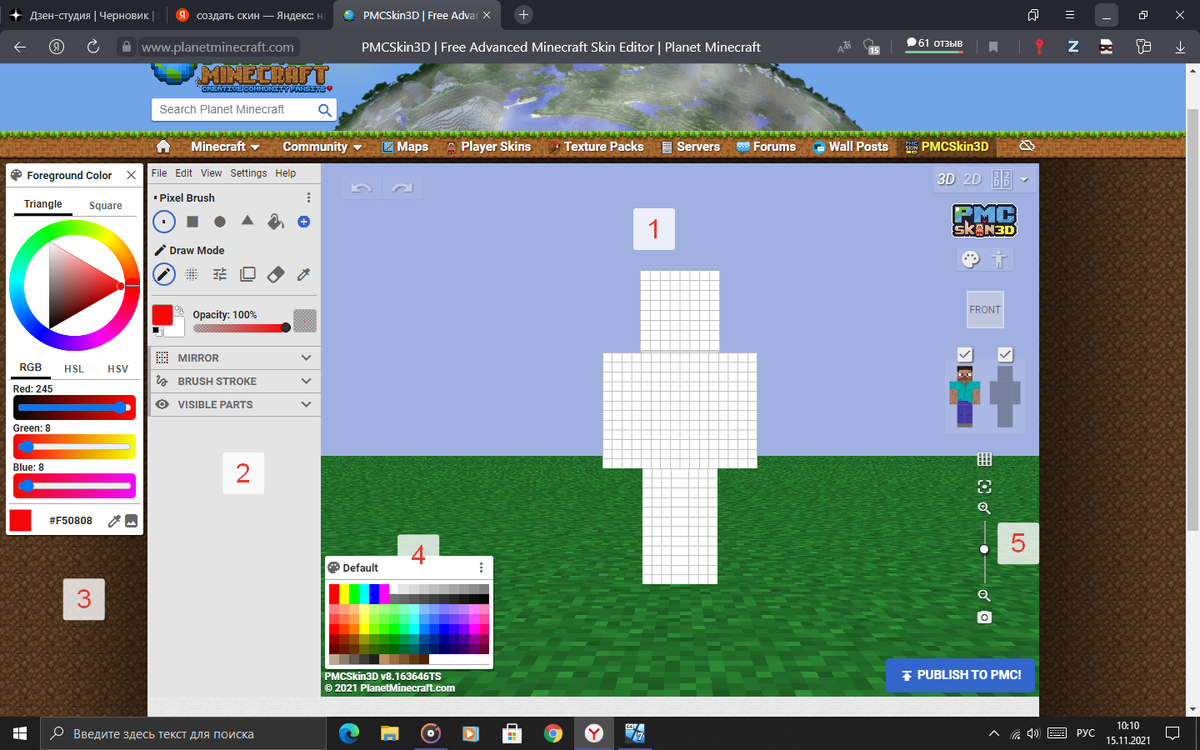Switch to the HSV color tab
The image size is (1200, 750).
(118, 368)
